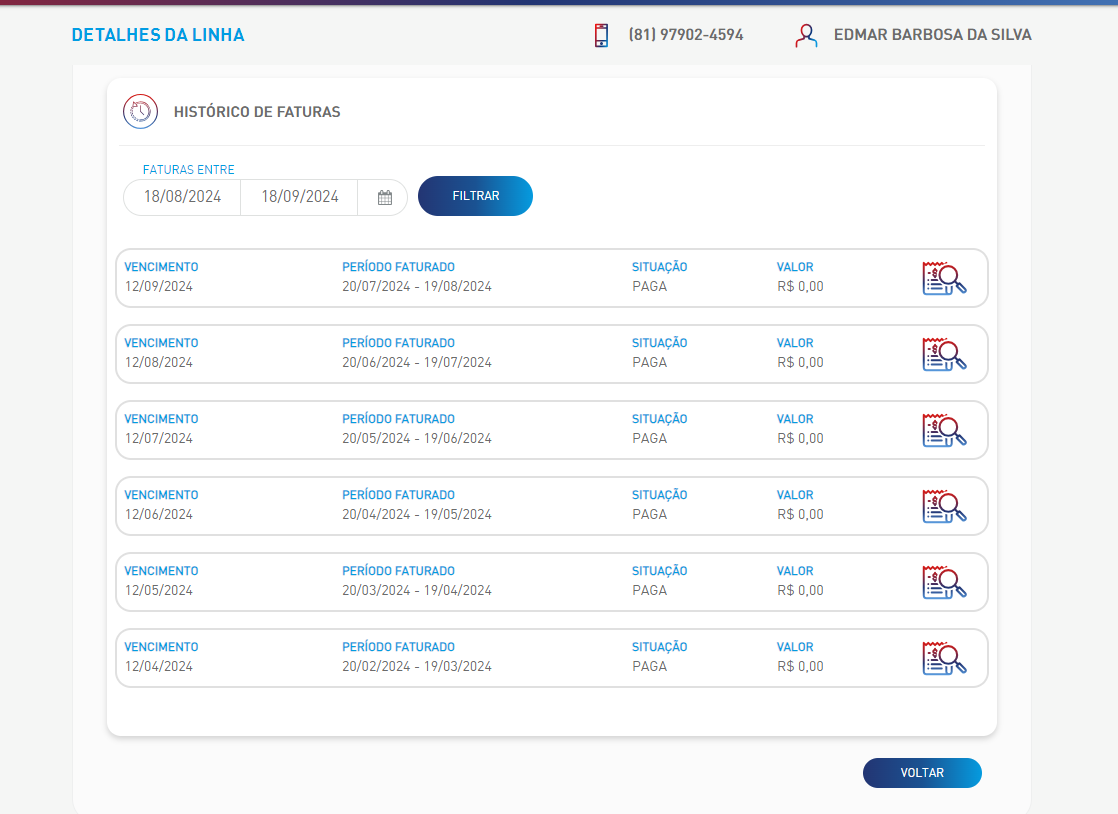
Task: Open the calendar date picker icon
Action: pos(384,197)
